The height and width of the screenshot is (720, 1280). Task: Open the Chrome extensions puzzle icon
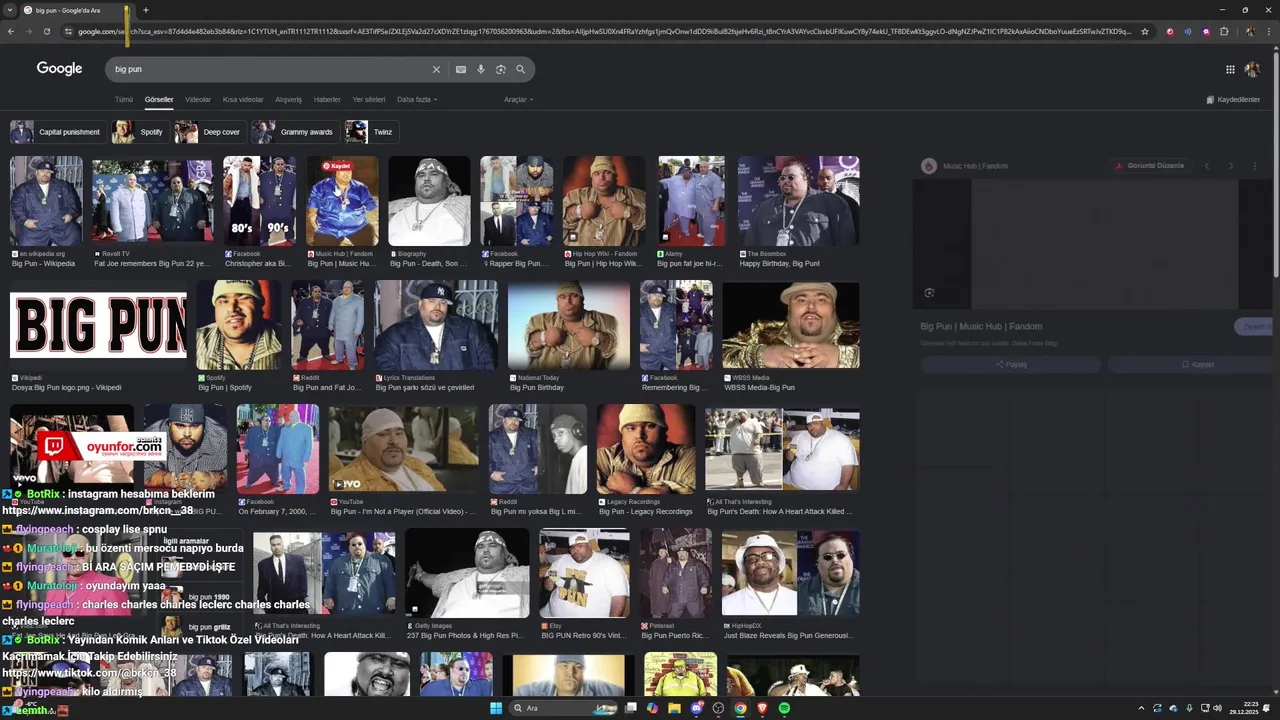click(x=1224, y=31)
